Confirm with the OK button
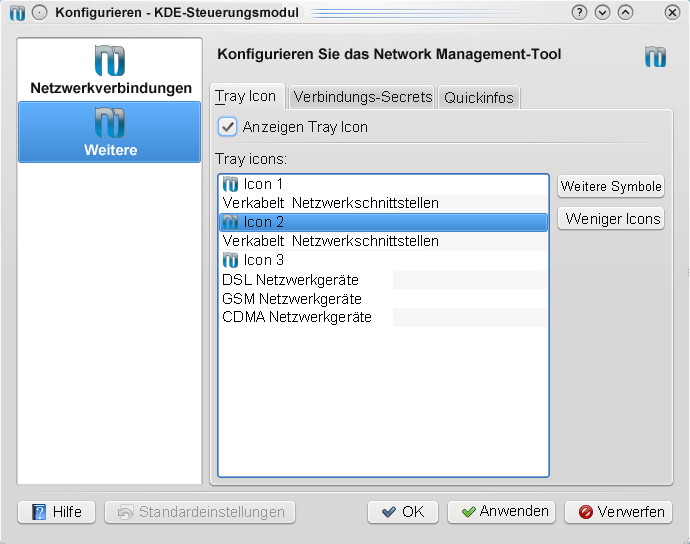Image resolution: width=690 pixels, height=544 pixels. 403,512
